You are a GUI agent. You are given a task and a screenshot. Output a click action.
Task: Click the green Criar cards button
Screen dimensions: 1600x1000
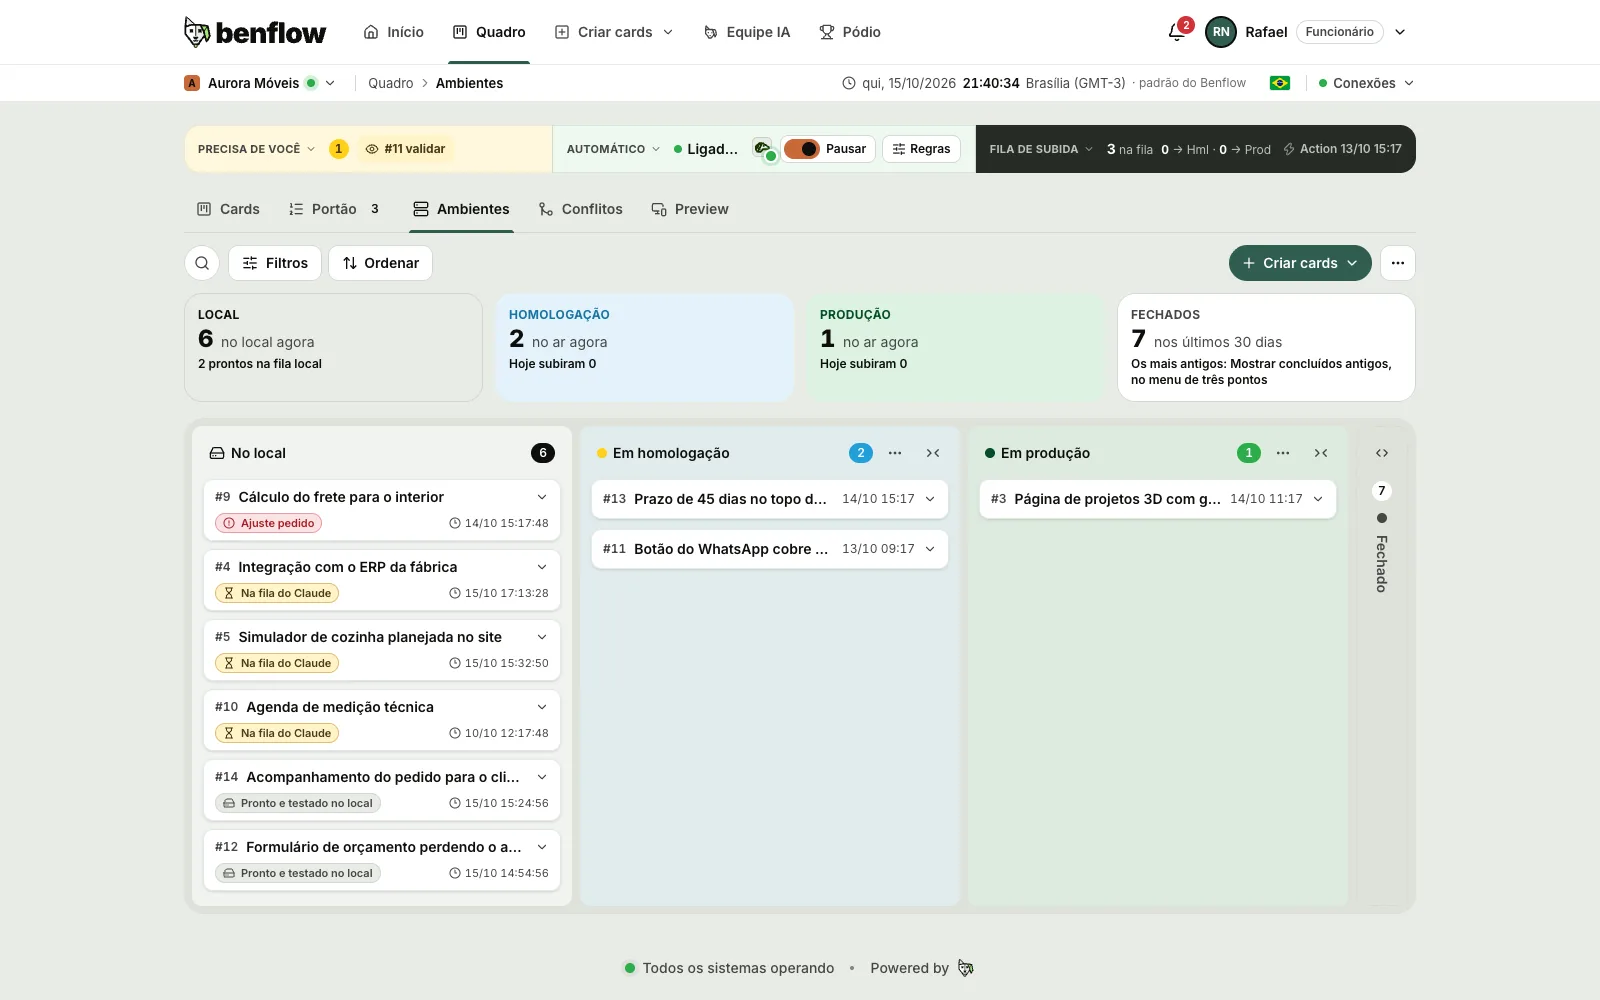tap(1300, 263)
